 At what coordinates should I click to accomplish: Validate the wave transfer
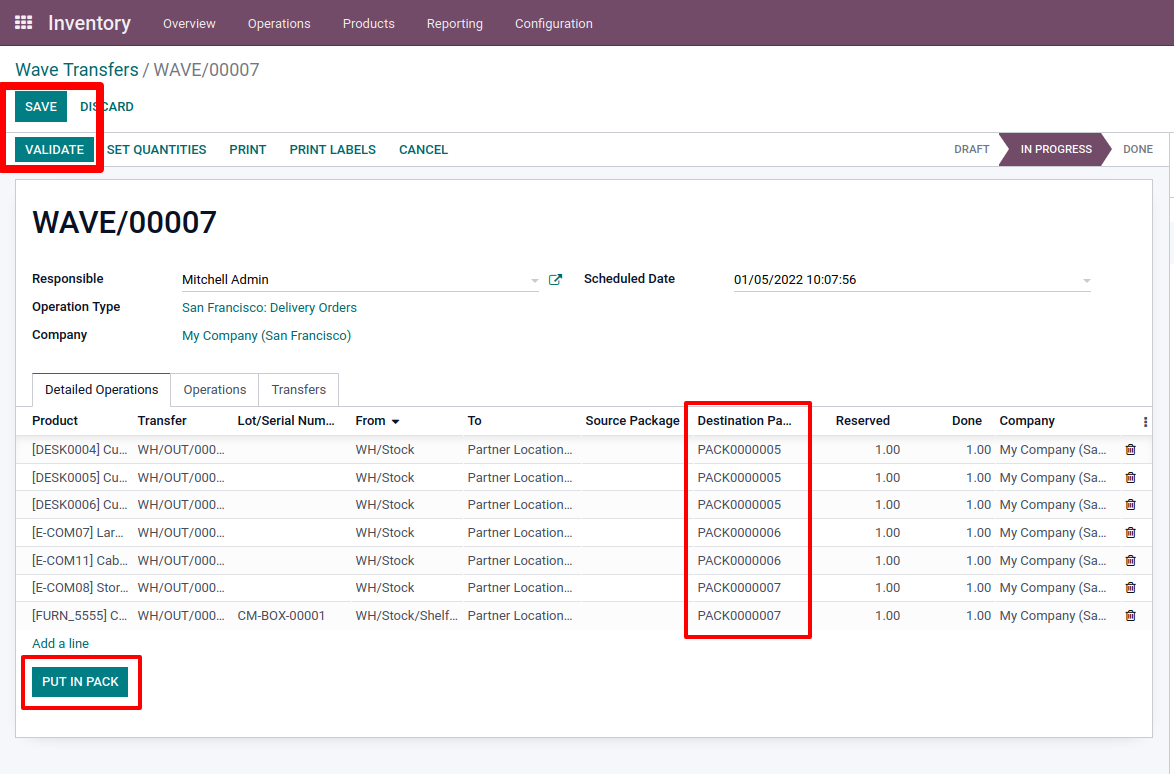[55, 149]
